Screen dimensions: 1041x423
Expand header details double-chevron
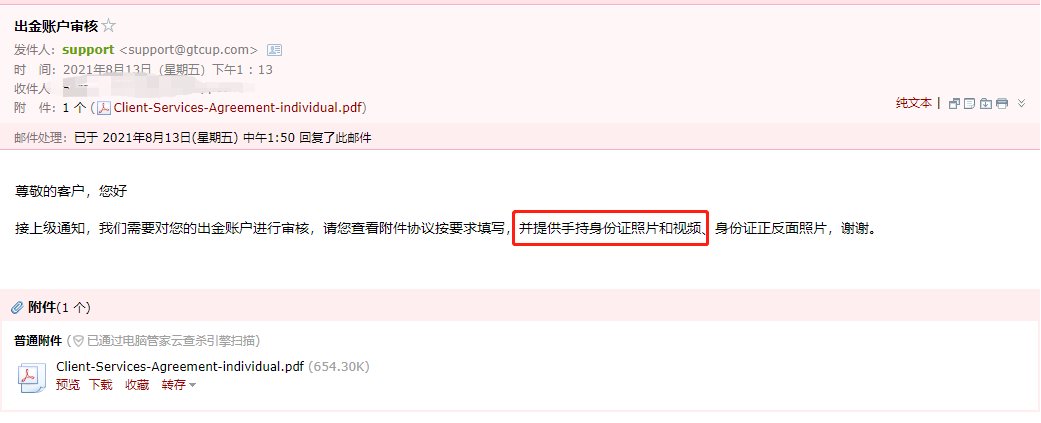(x=1022, y=103)
